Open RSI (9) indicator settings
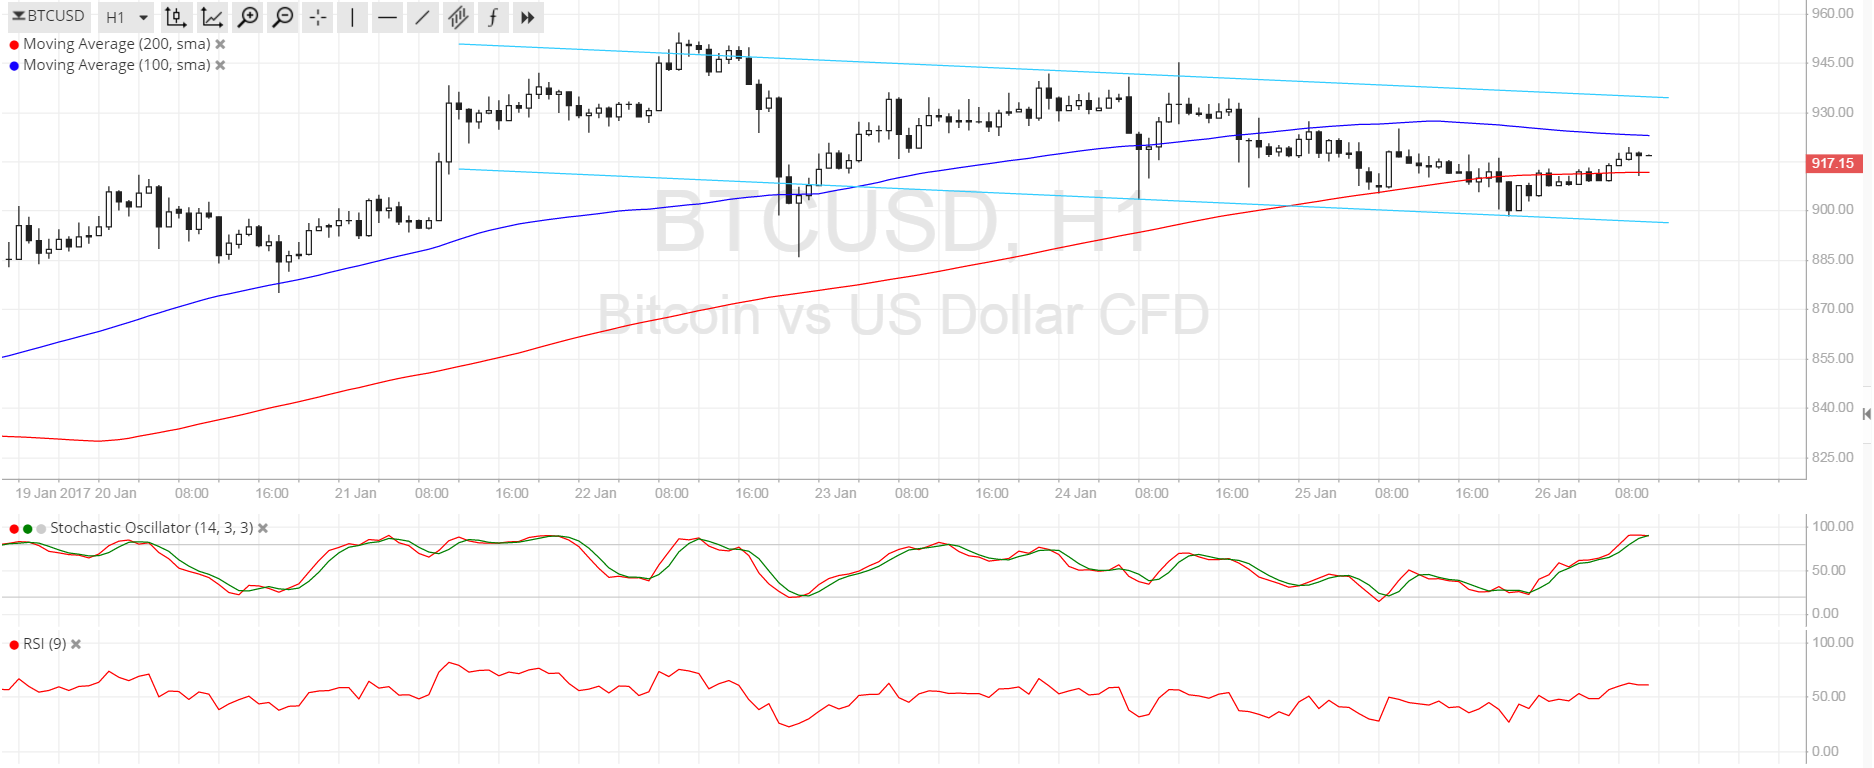The image size is (1874, 768). coord(45,644)
